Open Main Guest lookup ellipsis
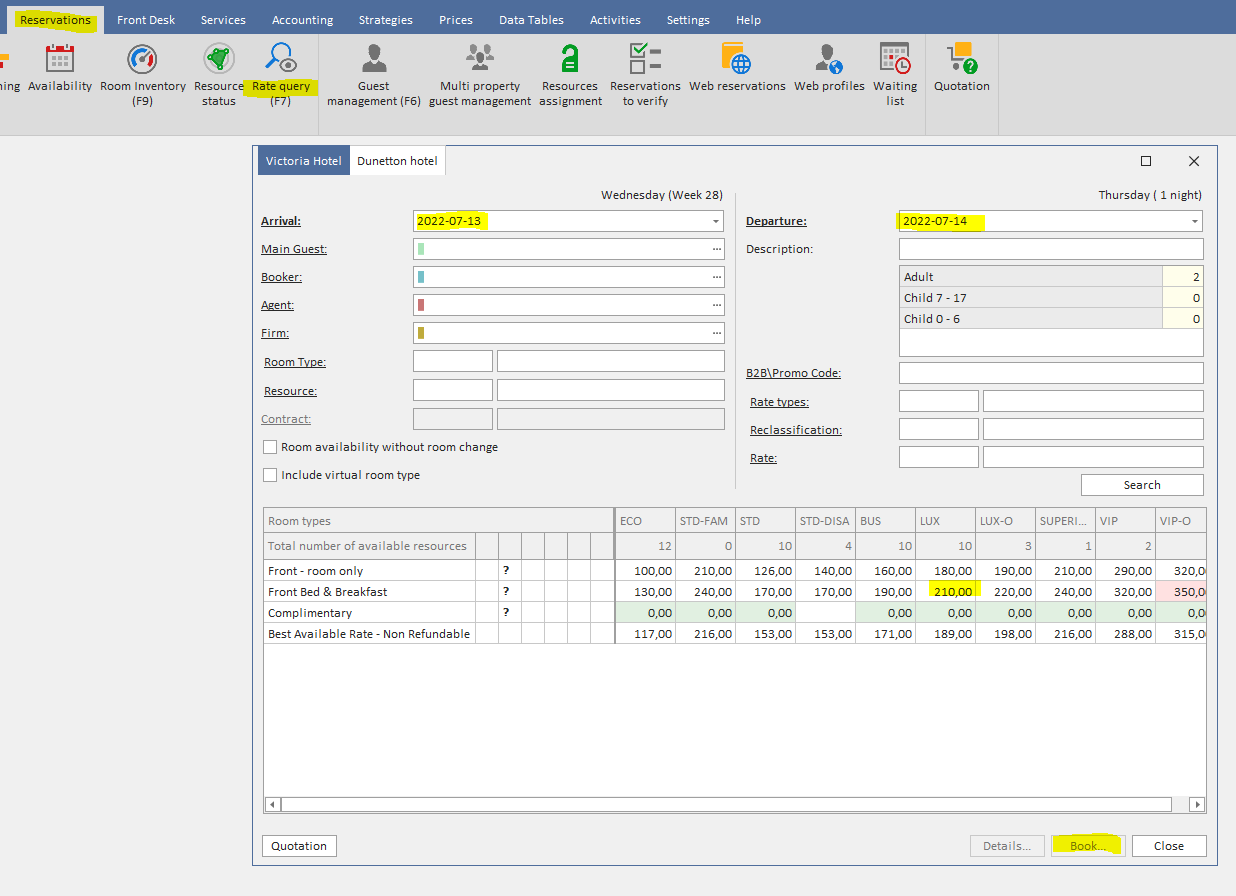 point(716,249)
